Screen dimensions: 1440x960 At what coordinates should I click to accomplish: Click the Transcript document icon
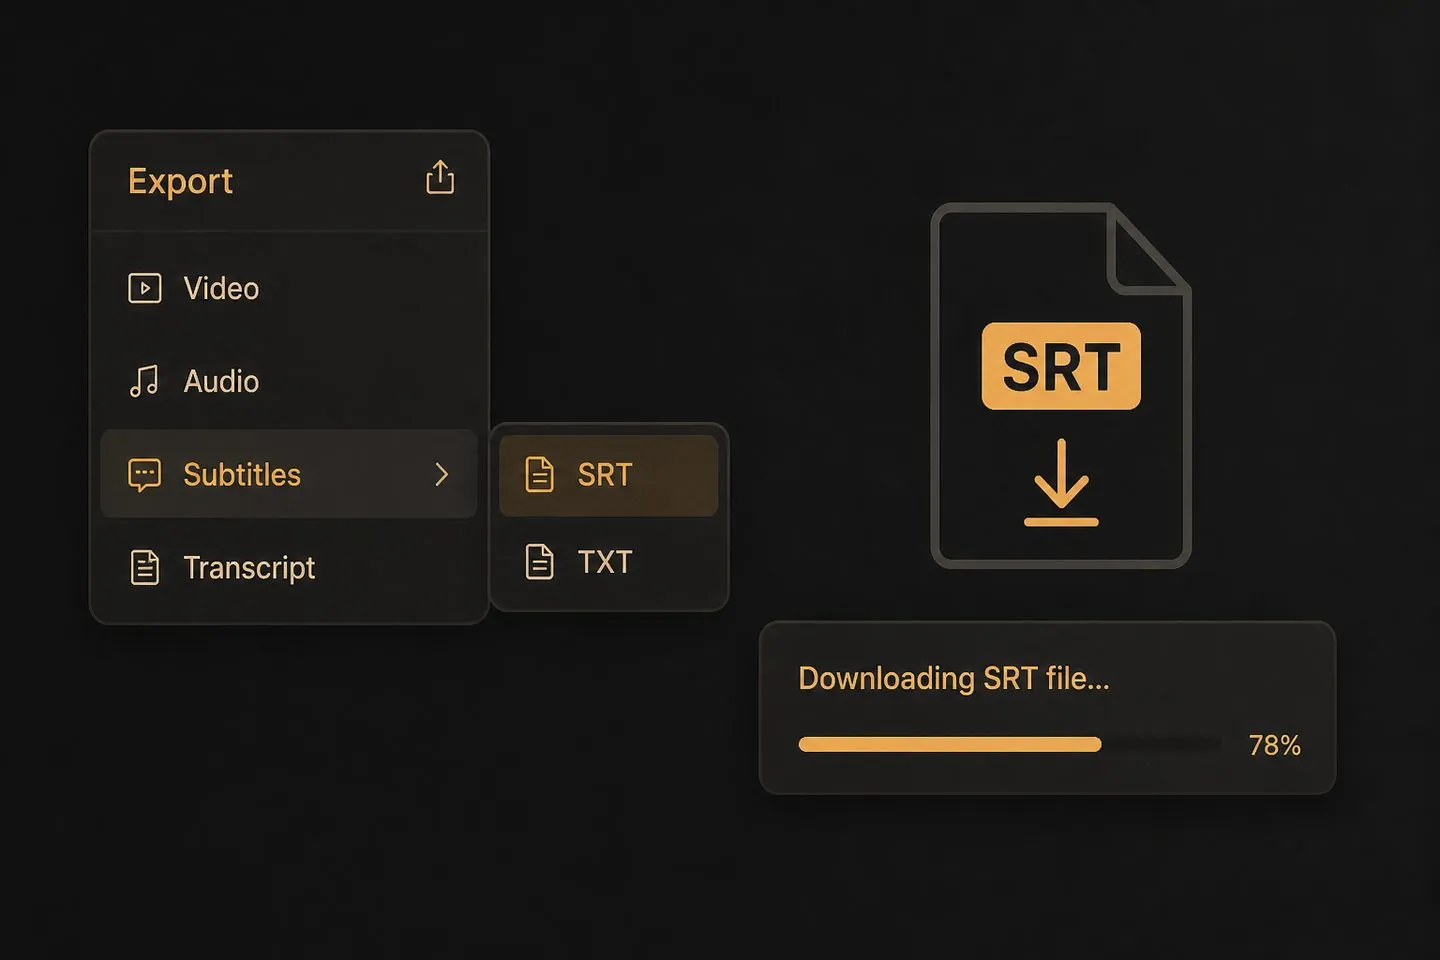[x=145, y=567]
